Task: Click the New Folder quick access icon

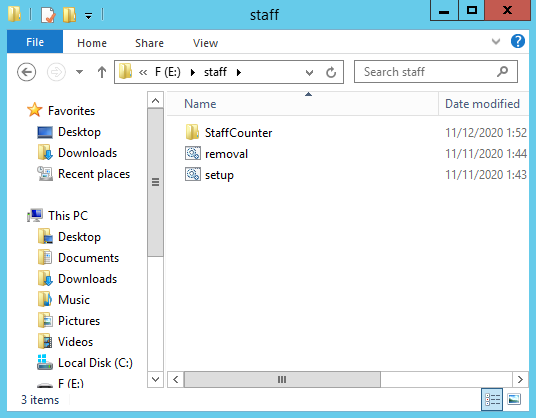Action: tap(69, 15)
